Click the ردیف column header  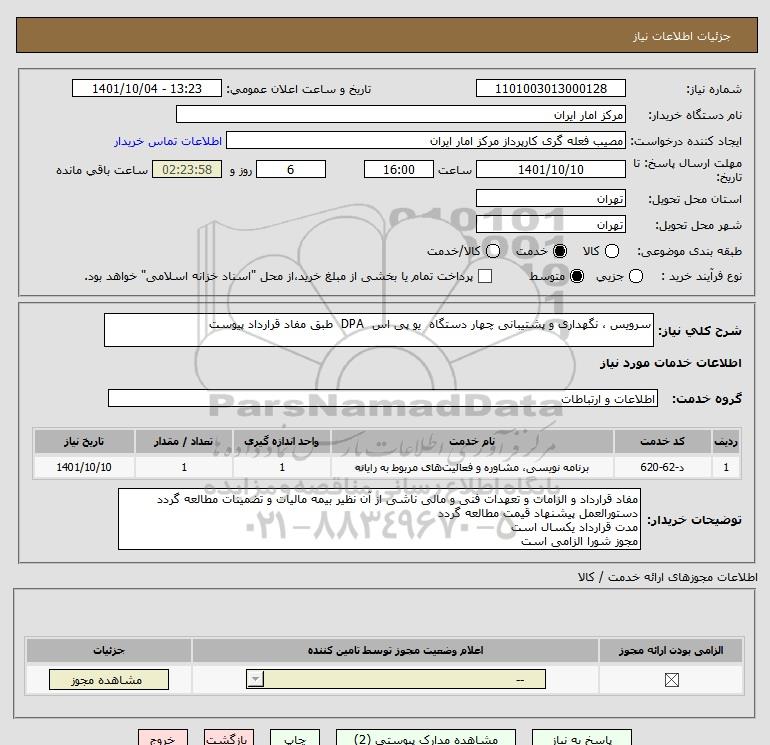[726, 441]
